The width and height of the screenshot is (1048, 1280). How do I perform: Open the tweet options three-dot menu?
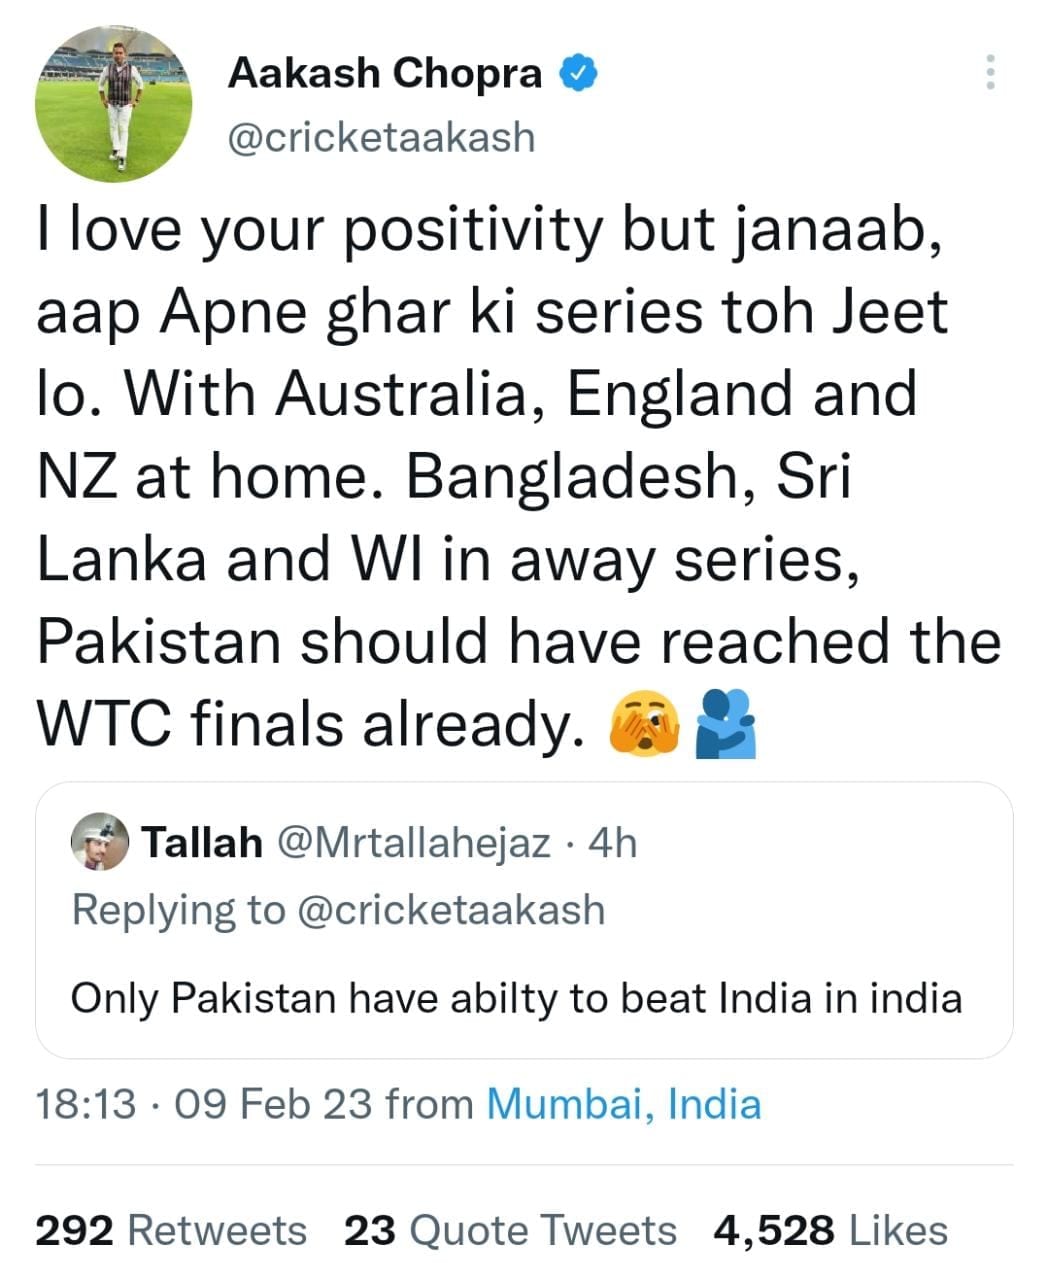(990, 72)
